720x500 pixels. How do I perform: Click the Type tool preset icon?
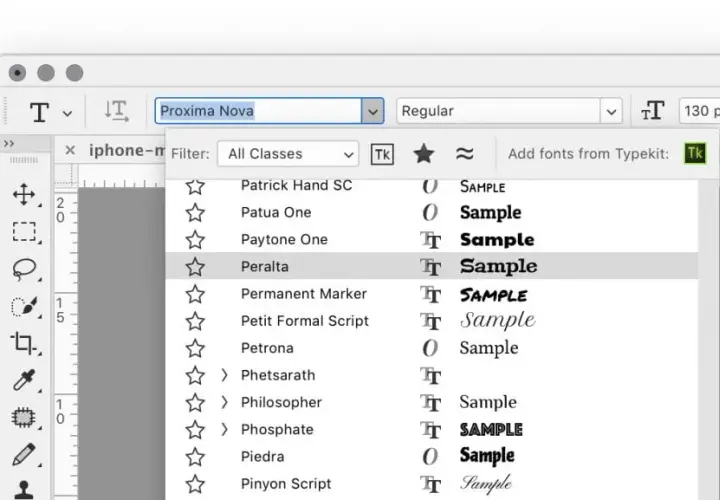(x=39, y=112)
